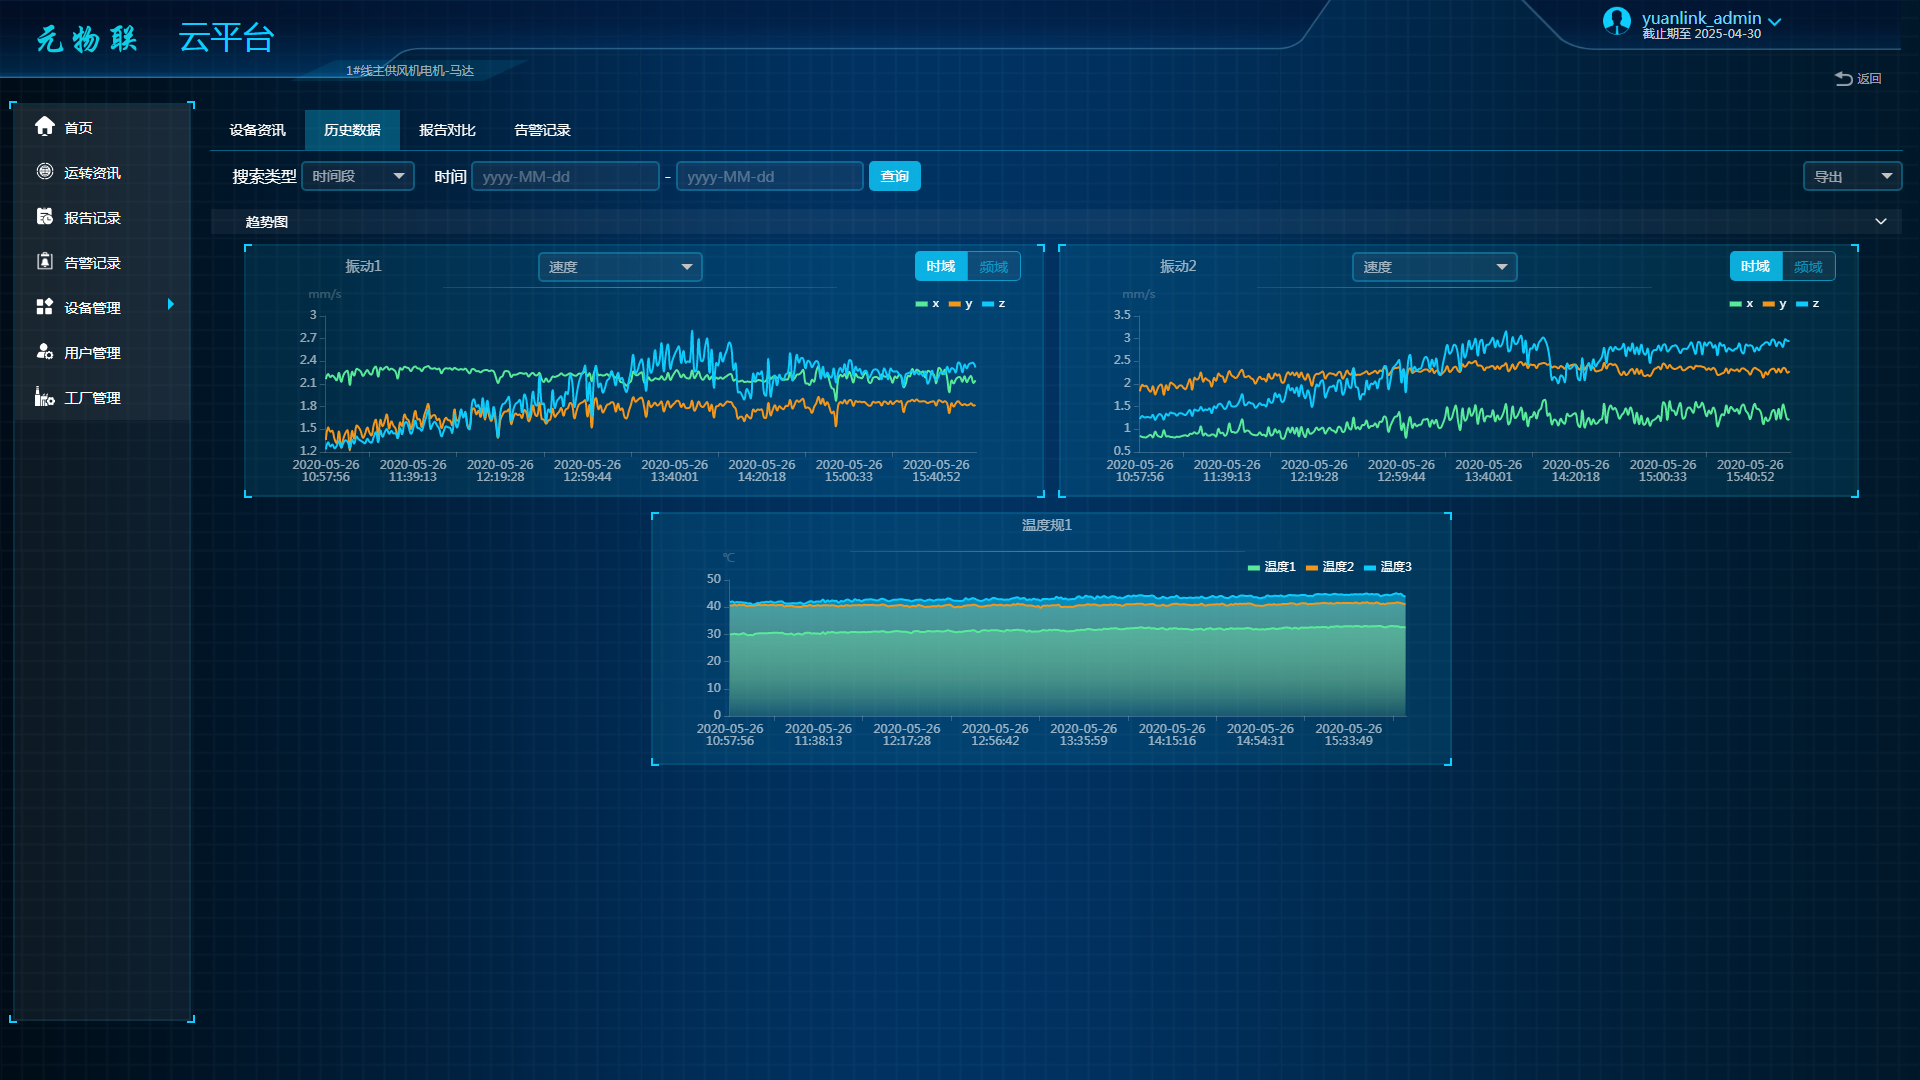The width and height of the screenshot is (1920, 1080).
Task: Open the 搜索类型 时间段 dropdown
Action: click(x=358, y=176)
